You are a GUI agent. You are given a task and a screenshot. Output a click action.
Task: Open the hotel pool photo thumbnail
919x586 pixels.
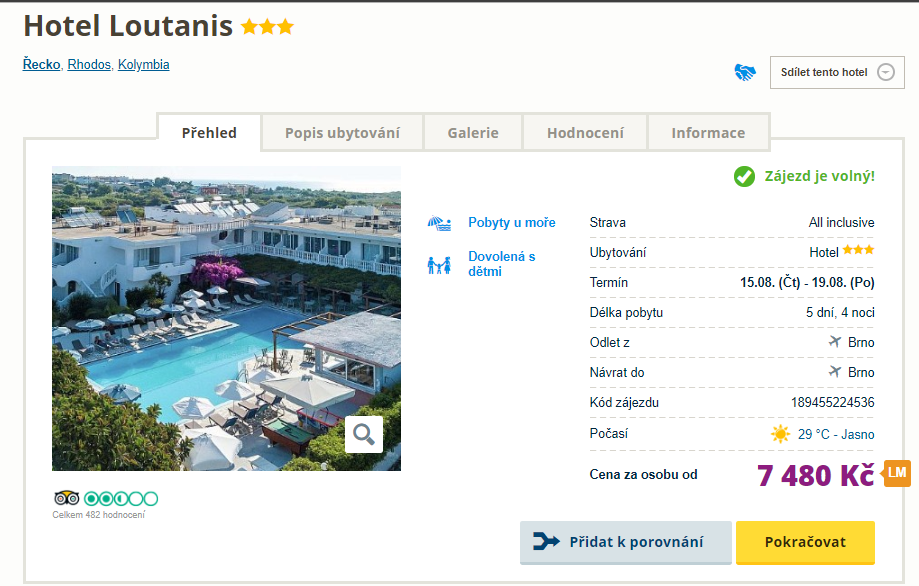[x=226, y=318]
